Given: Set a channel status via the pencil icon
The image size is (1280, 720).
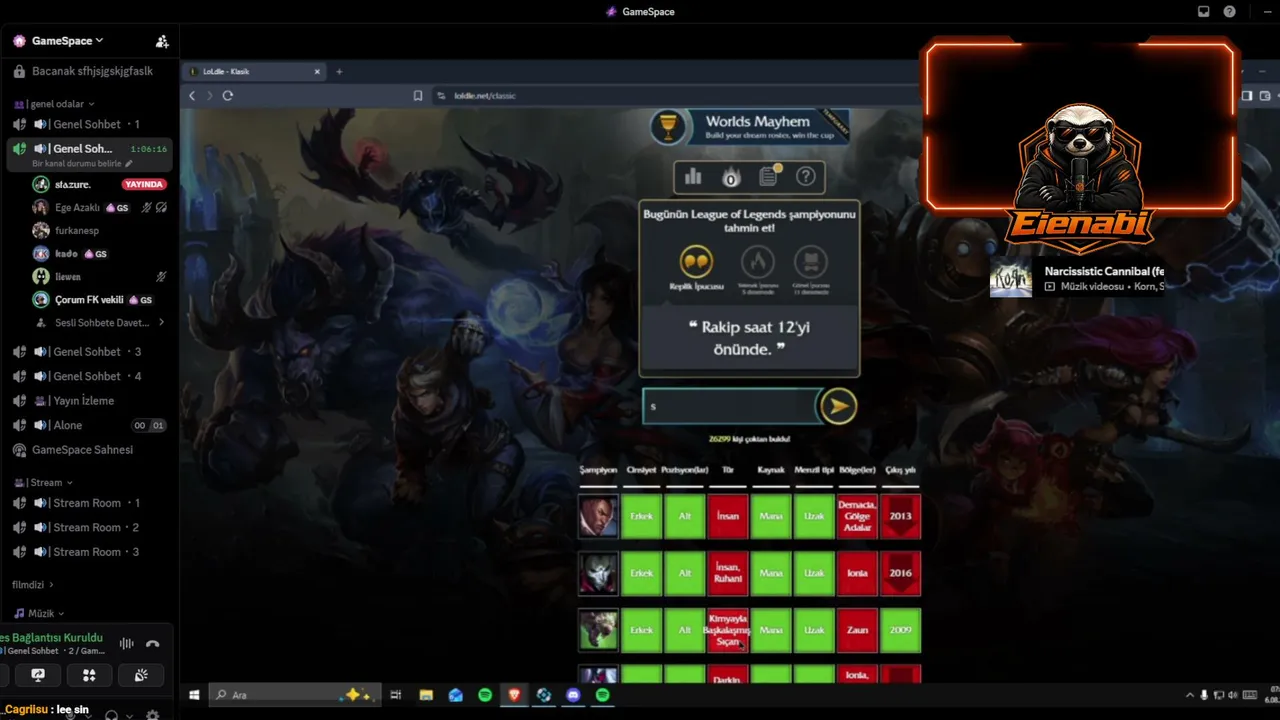Looking at the screenshot, I should point(128,163).
